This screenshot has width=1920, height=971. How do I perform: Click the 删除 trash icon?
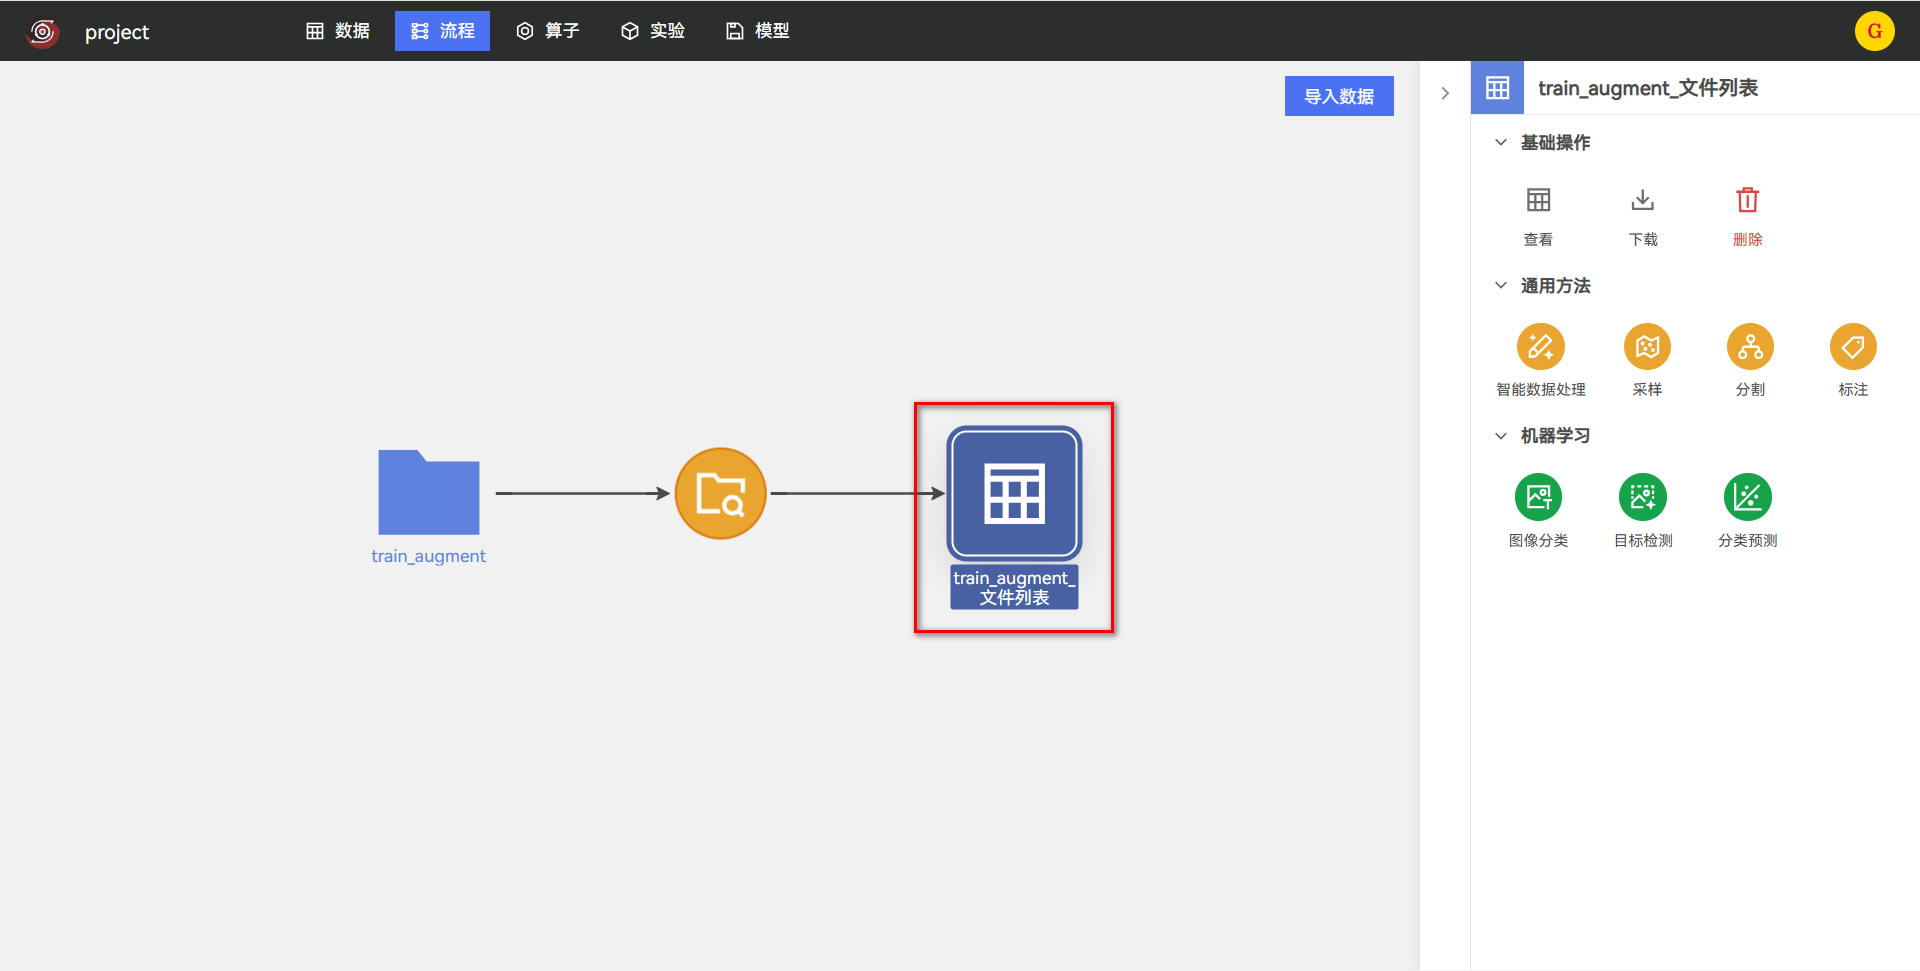[1748, 200]
